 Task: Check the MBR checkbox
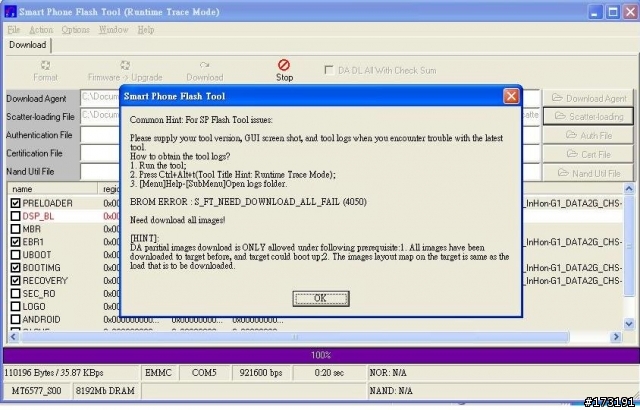tap(16, 229)
